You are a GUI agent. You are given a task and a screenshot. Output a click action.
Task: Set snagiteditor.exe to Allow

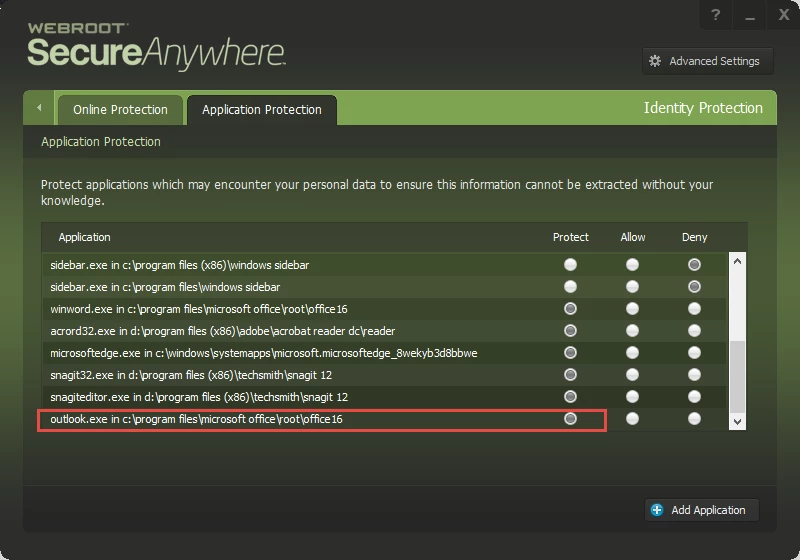click(632, 397)
